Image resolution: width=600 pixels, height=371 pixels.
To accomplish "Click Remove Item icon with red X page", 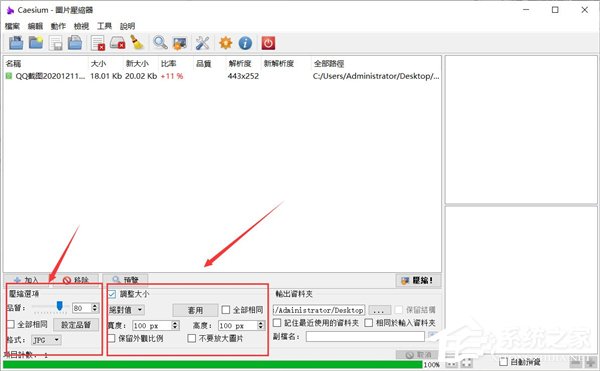I will pos(98,43).
